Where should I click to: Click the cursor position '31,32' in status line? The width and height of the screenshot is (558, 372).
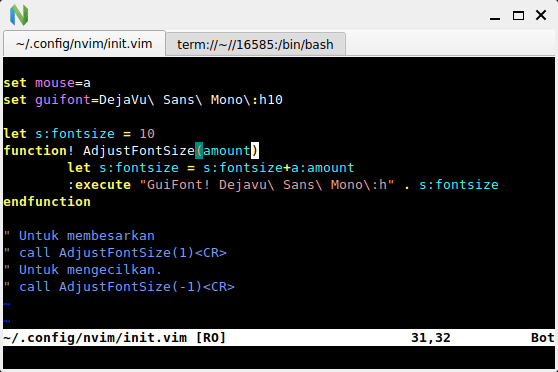pyautogui.click(x=431, y=338)
